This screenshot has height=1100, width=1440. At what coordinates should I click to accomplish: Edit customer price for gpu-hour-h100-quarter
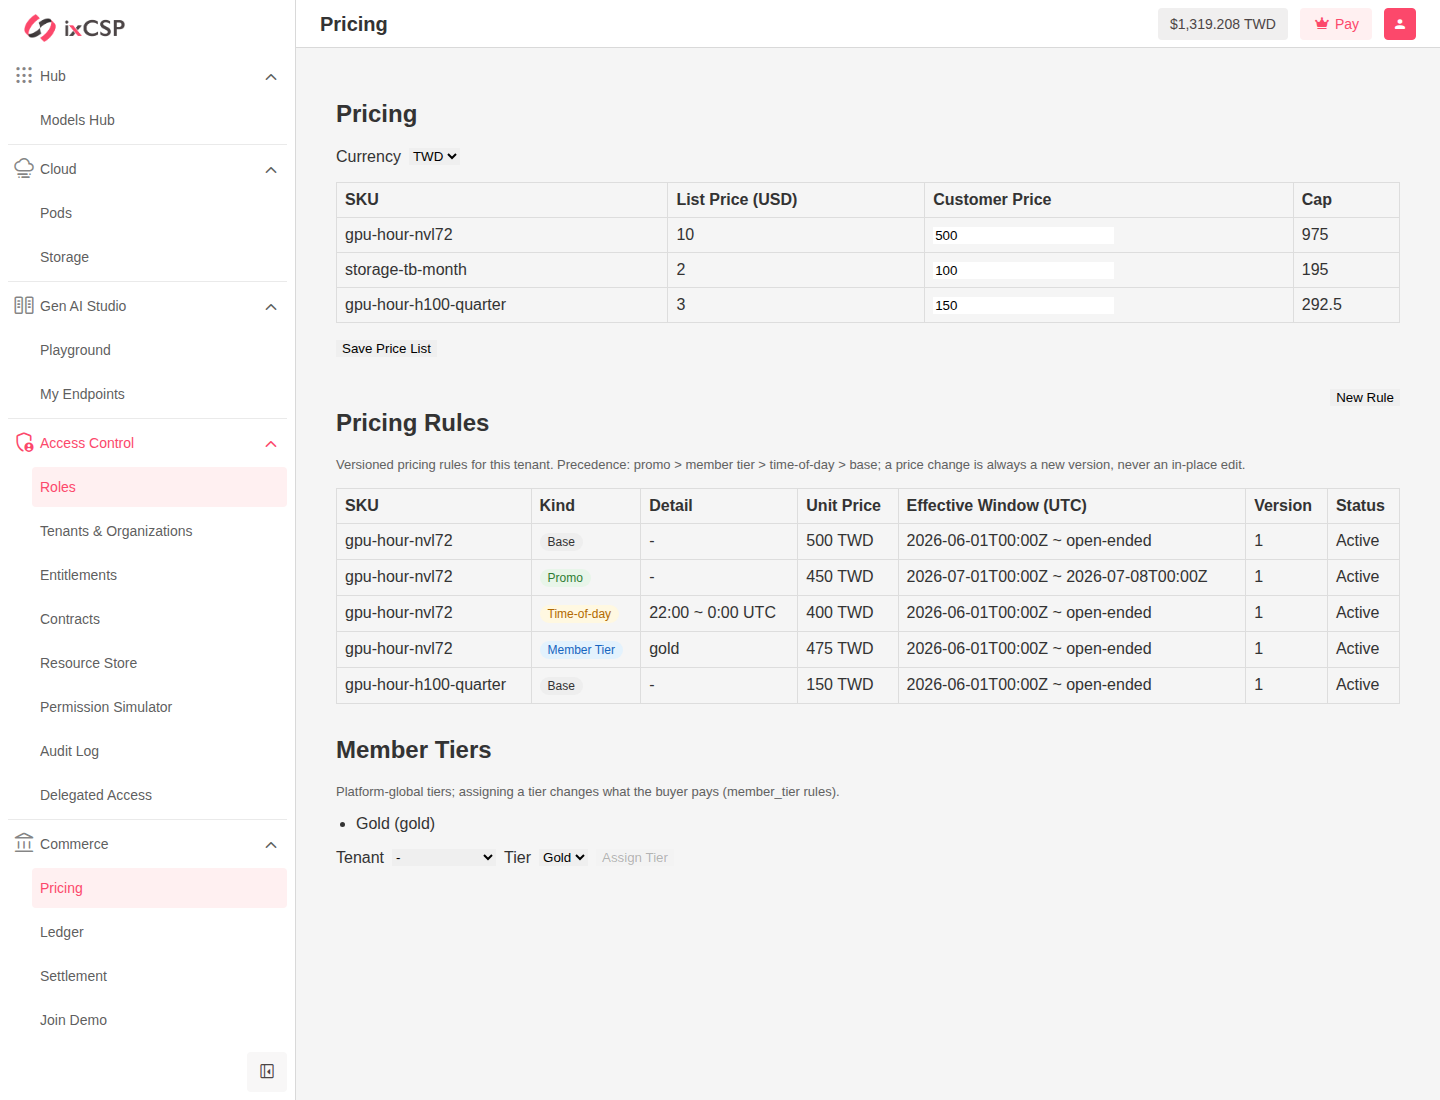[1023, 306]
